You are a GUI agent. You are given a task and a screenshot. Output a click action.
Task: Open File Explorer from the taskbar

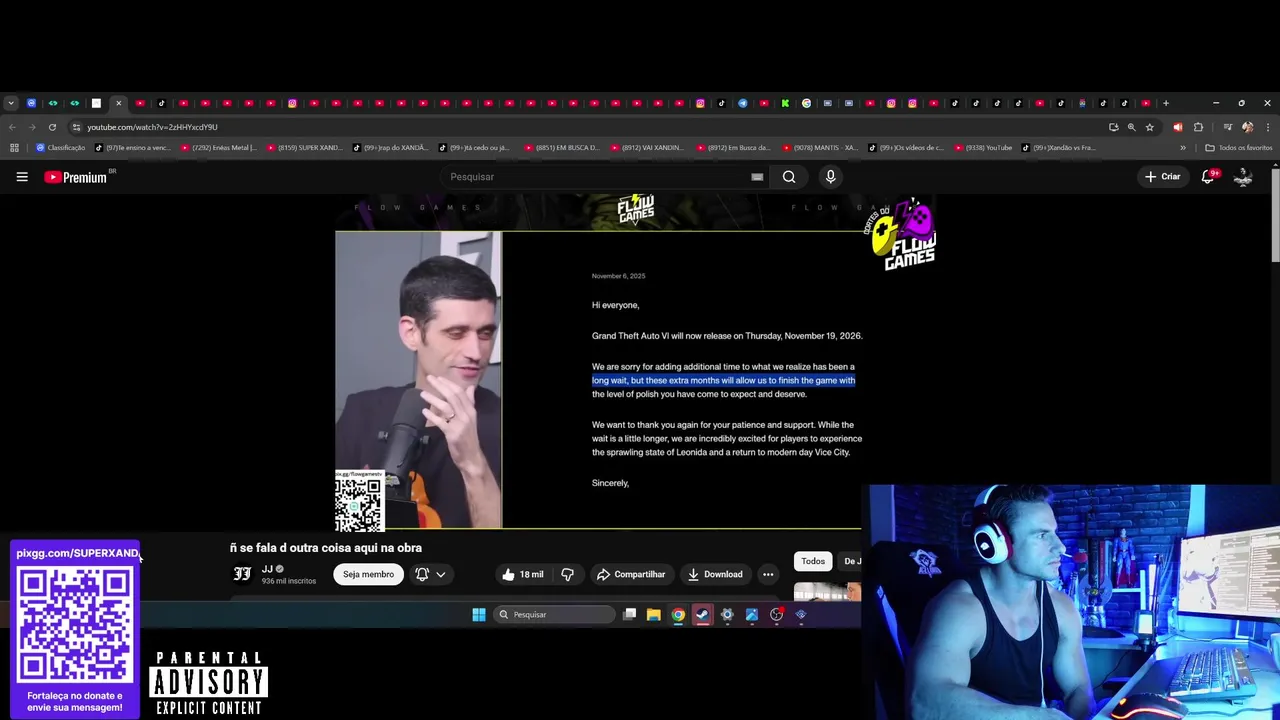point(653,615)
